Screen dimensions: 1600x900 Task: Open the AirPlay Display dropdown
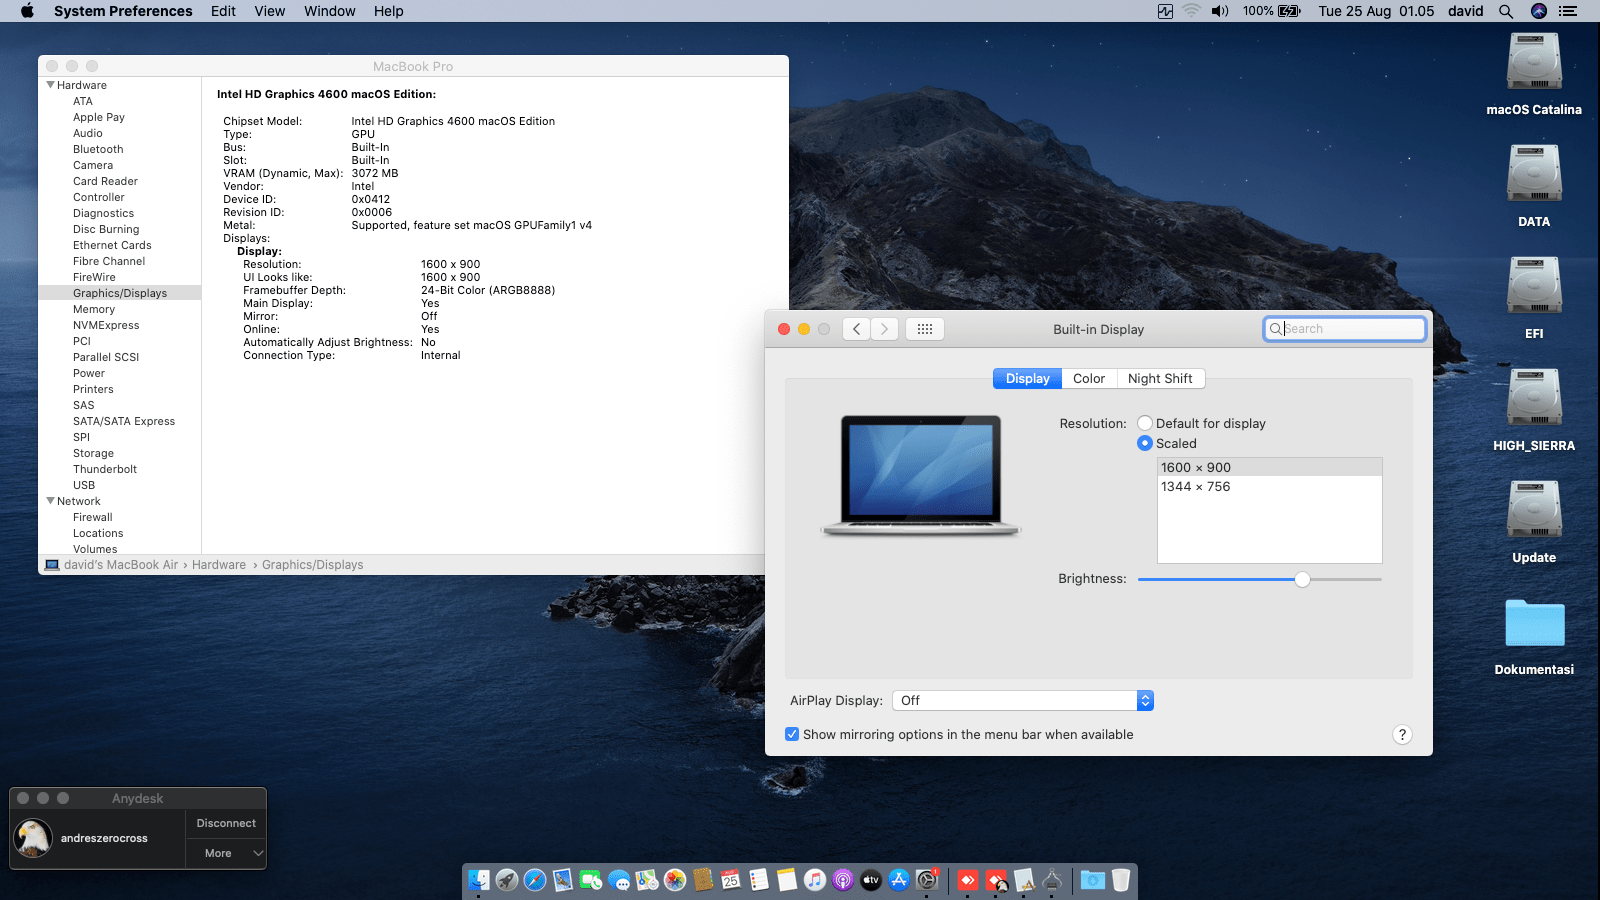[x=1022, y=701]
